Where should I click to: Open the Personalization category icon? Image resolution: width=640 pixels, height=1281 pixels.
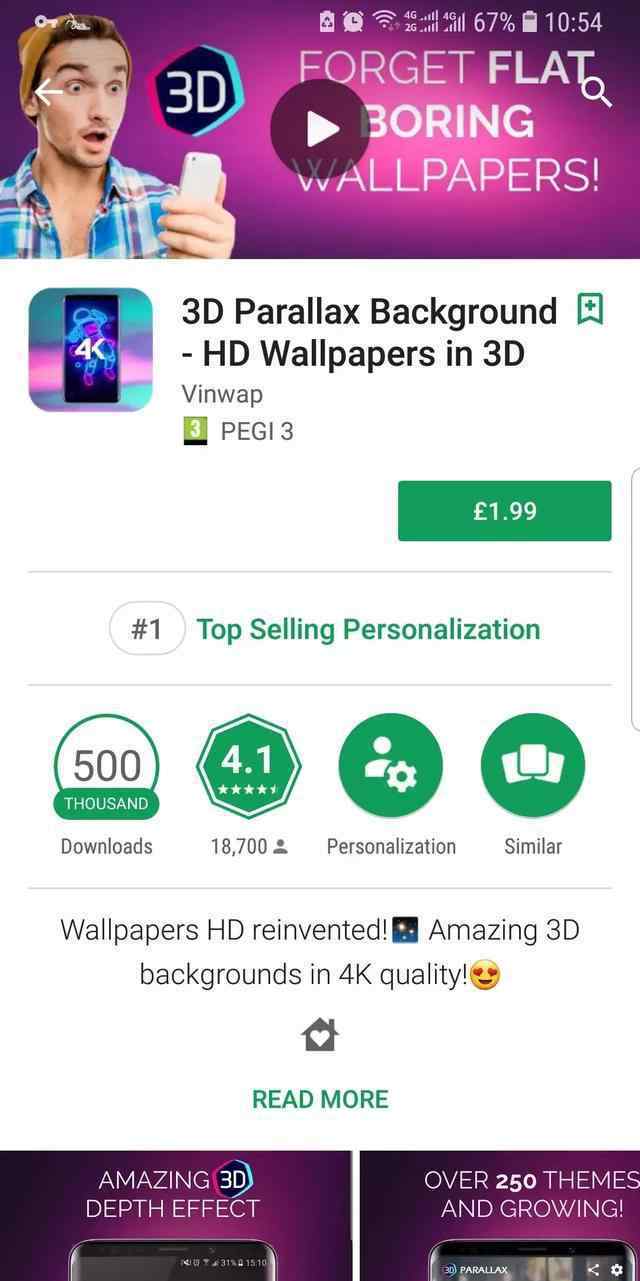tap(391, 767)
